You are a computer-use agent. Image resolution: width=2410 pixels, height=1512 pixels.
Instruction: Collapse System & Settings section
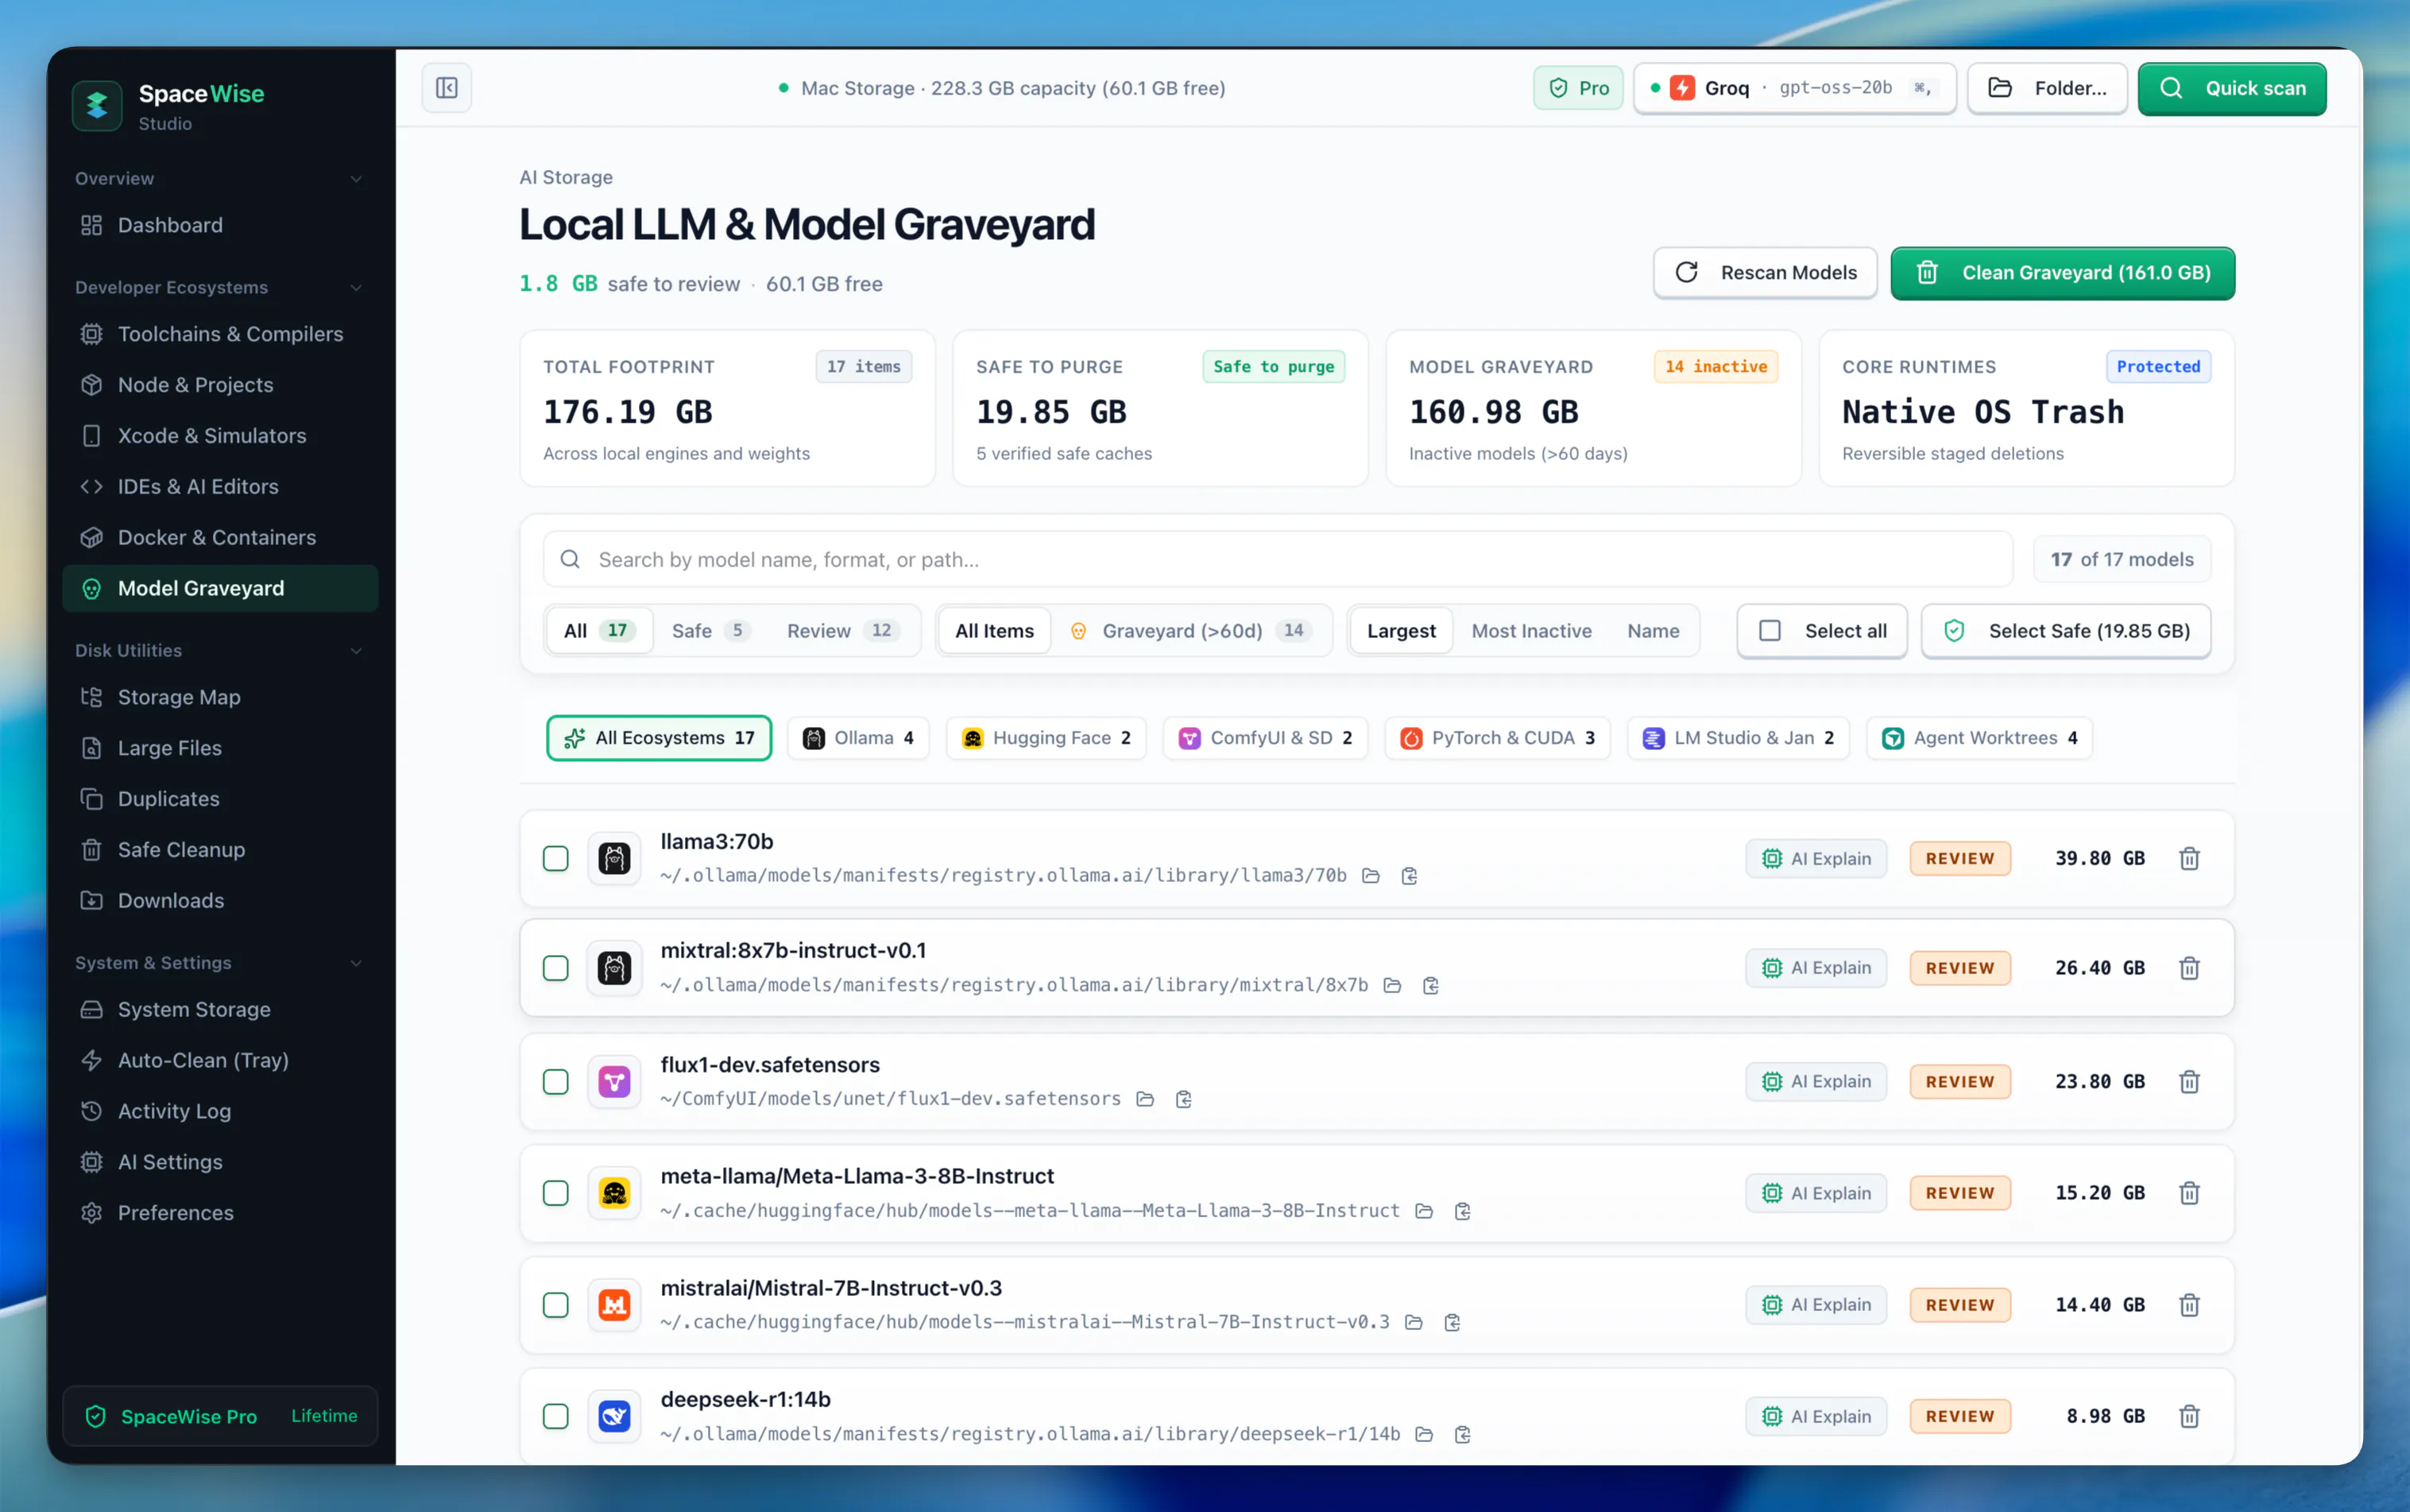(356, 963)
